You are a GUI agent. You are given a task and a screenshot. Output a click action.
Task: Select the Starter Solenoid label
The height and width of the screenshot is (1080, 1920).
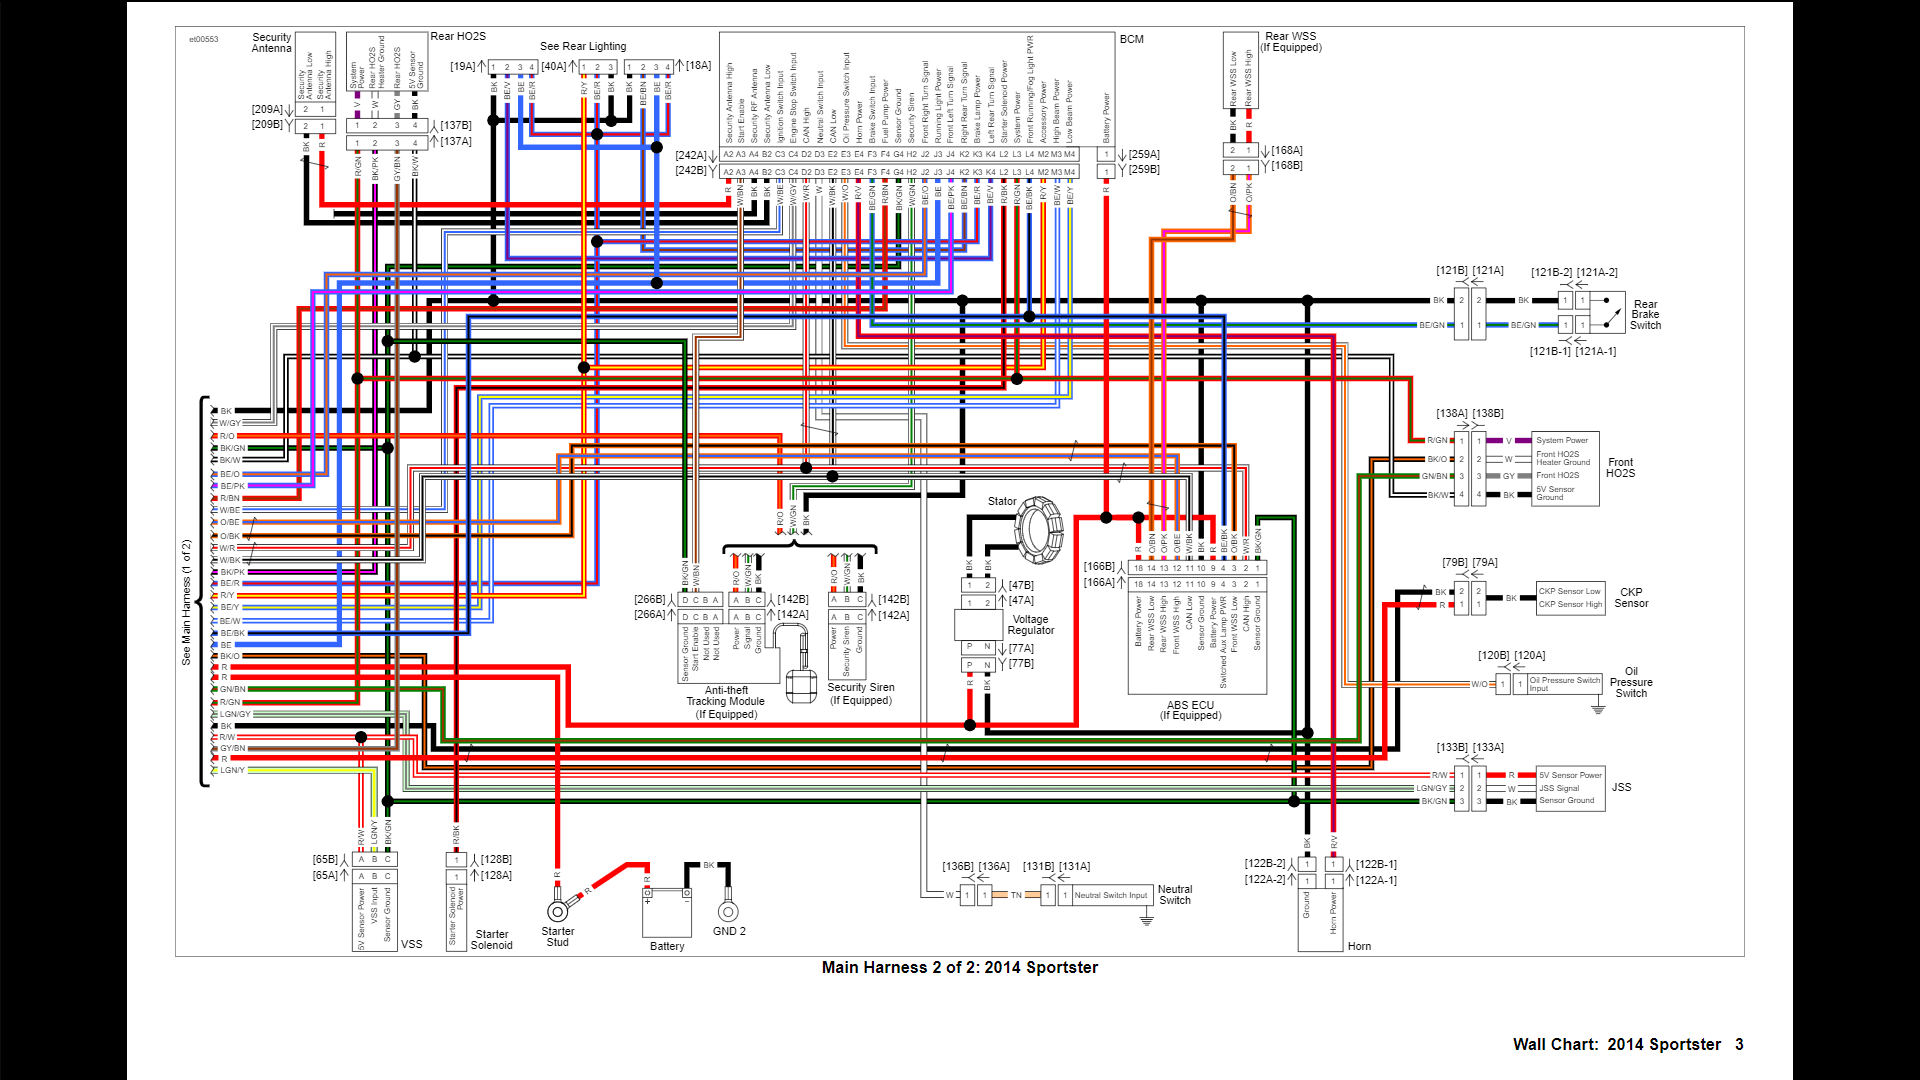pos(491,940)
